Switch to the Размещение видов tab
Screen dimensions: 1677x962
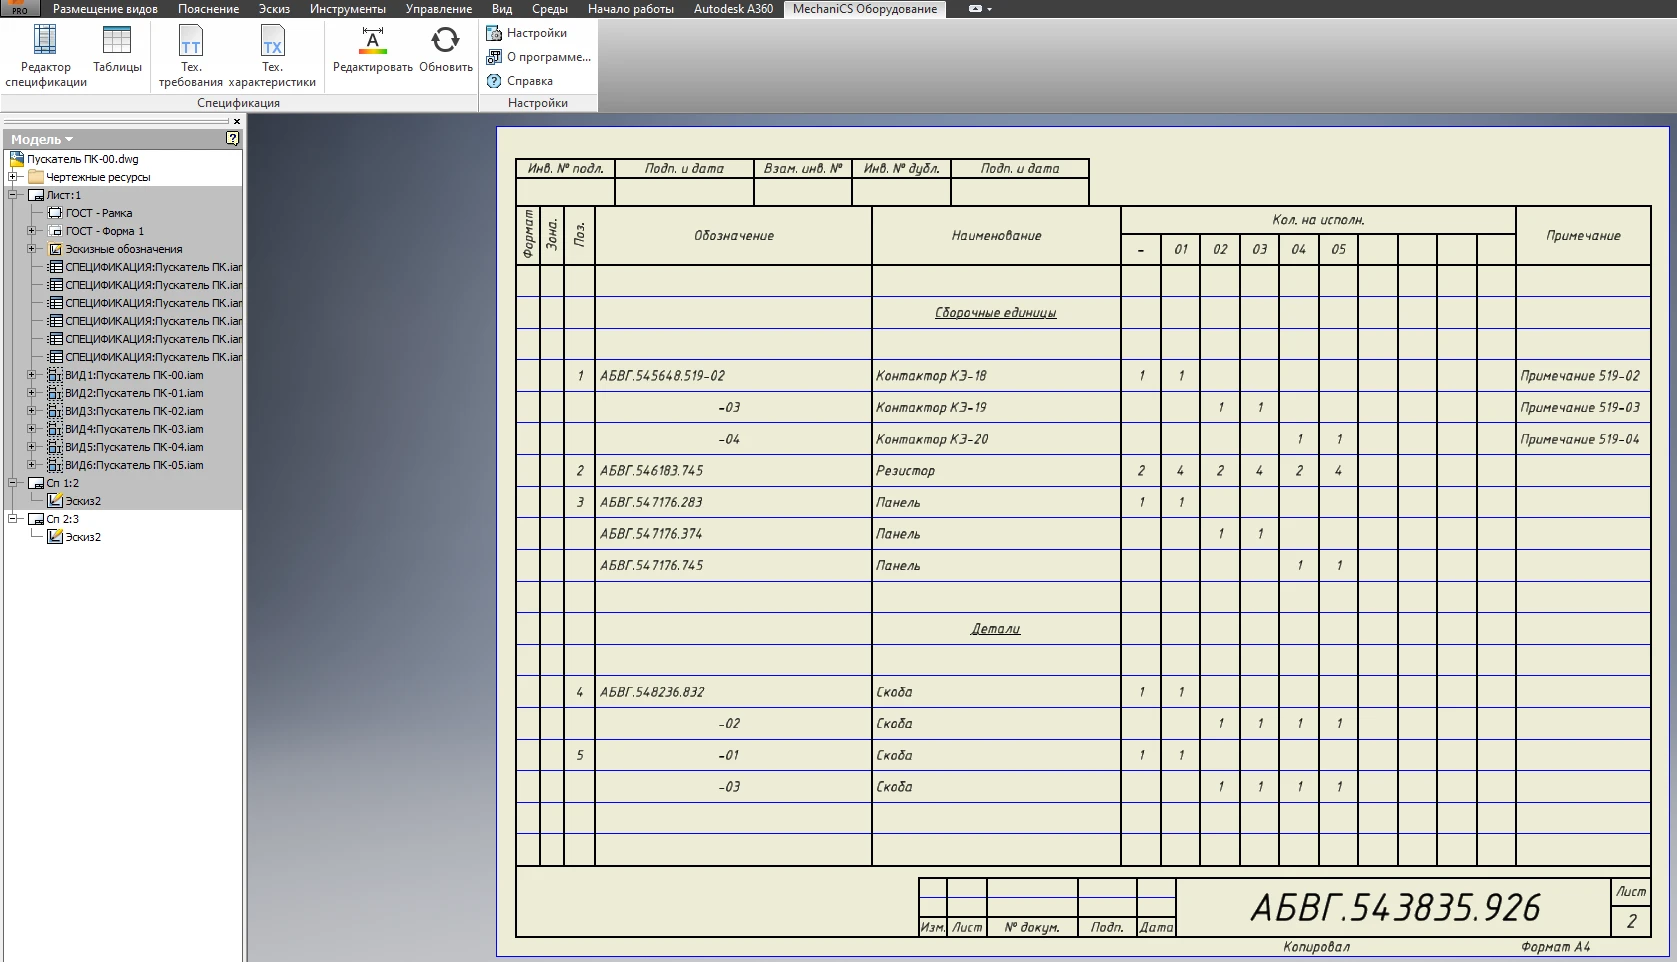[105, 9]
